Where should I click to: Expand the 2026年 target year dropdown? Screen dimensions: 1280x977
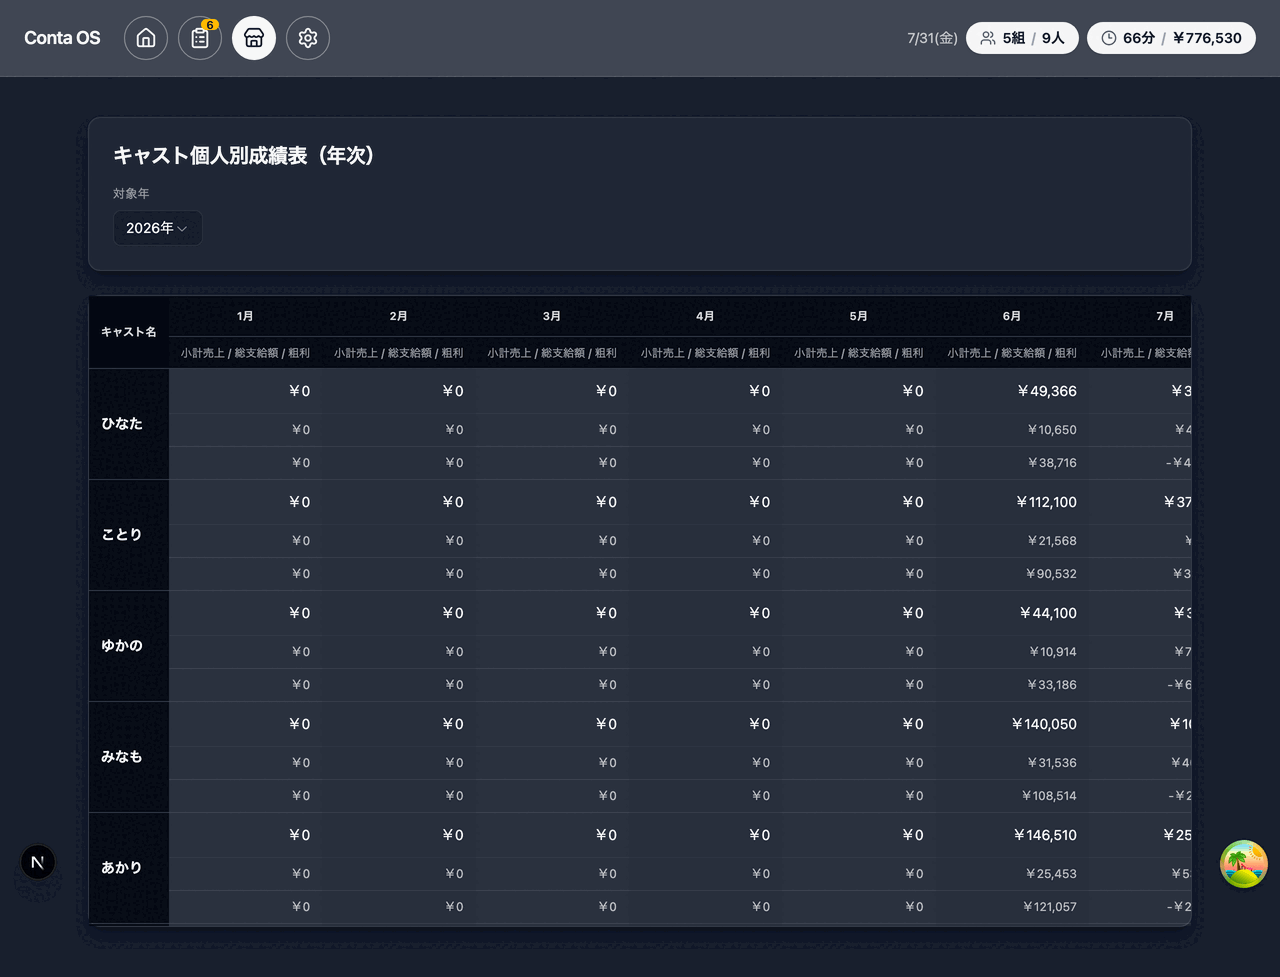pos(158,228)
